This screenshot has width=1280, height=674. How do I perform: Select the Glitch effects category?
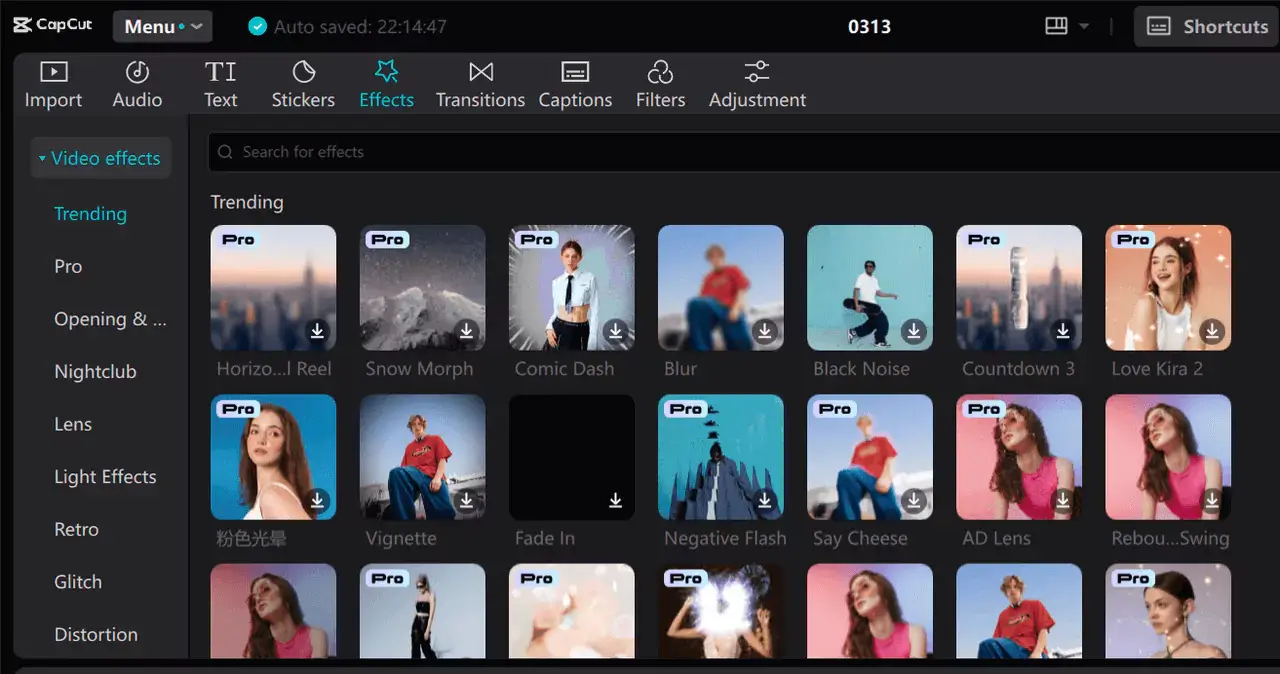click(x=78, y=582)
